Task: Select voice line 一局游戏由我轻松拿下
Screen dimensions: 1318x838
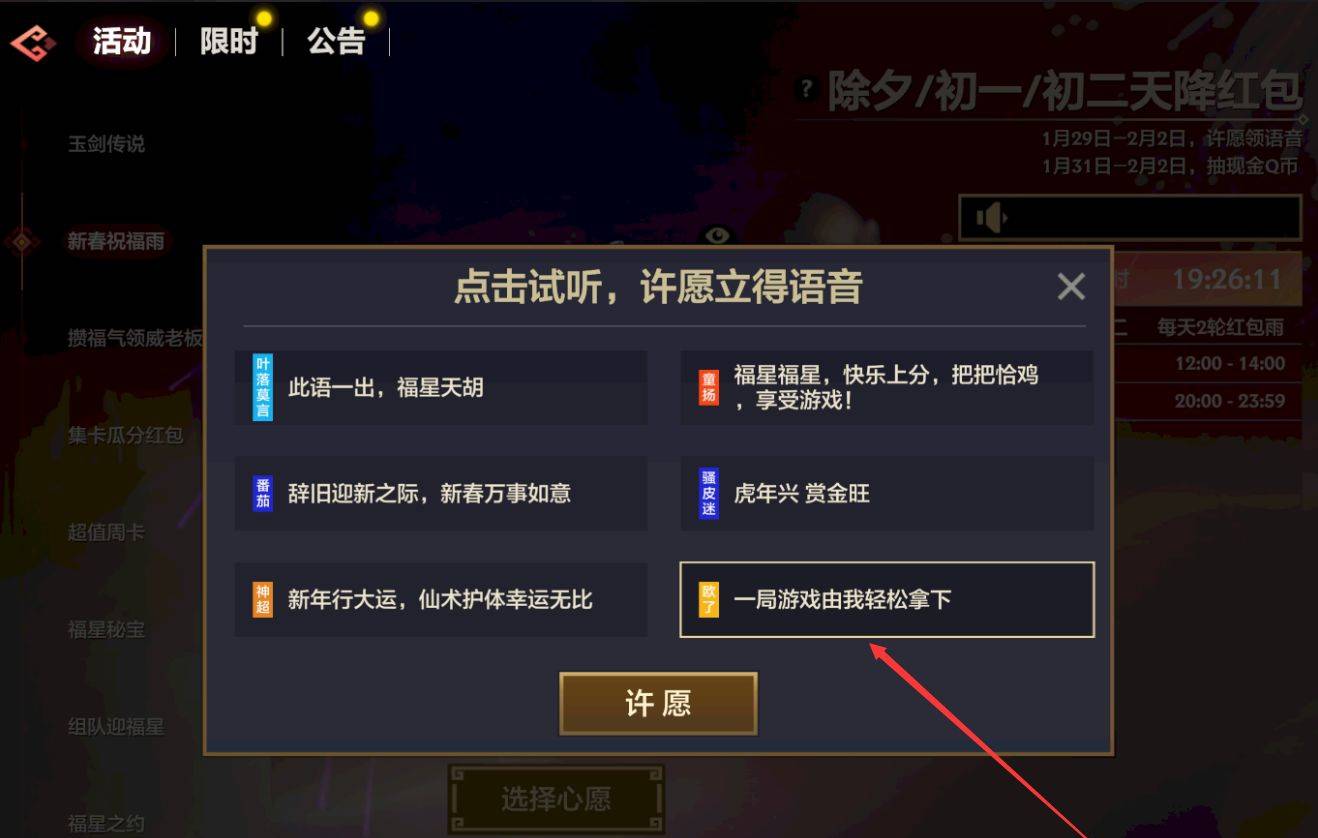Action: pos(887,599)
